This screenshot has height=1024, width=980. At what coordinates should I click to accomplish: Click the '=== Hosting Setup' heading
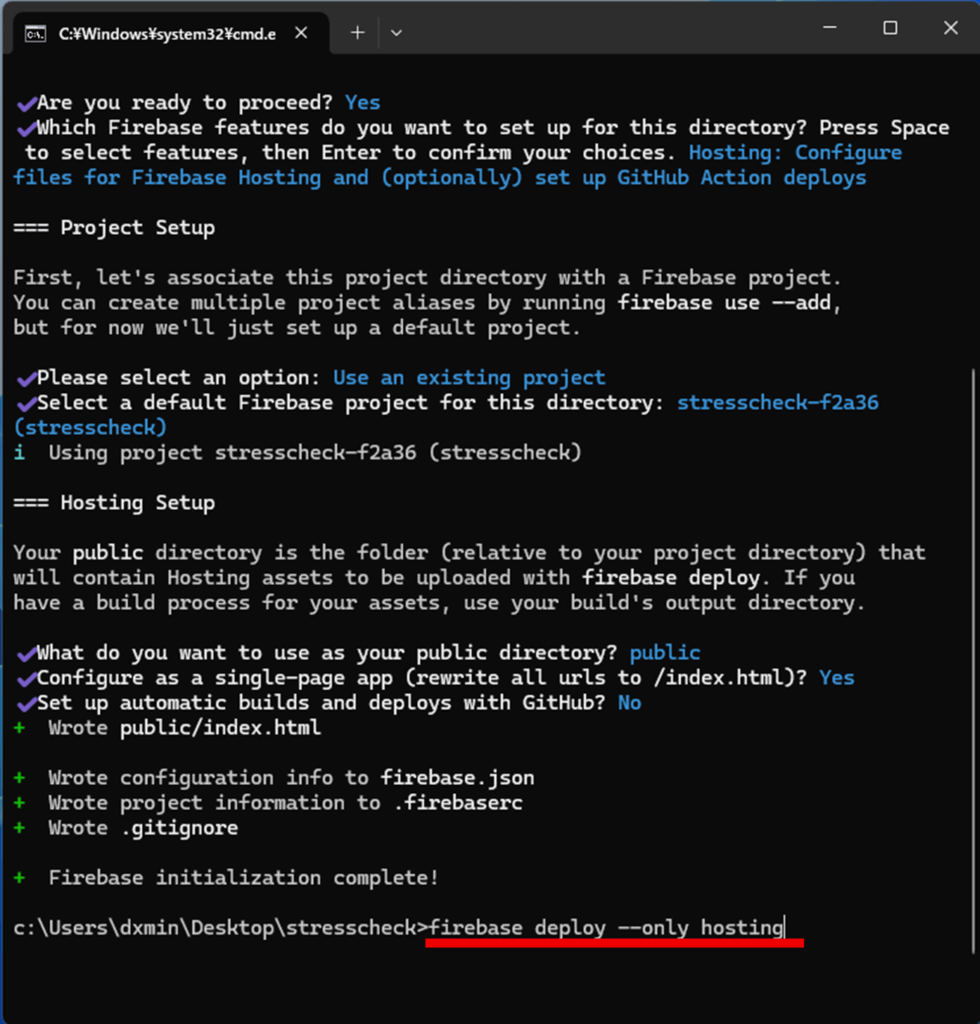(114, 503)
